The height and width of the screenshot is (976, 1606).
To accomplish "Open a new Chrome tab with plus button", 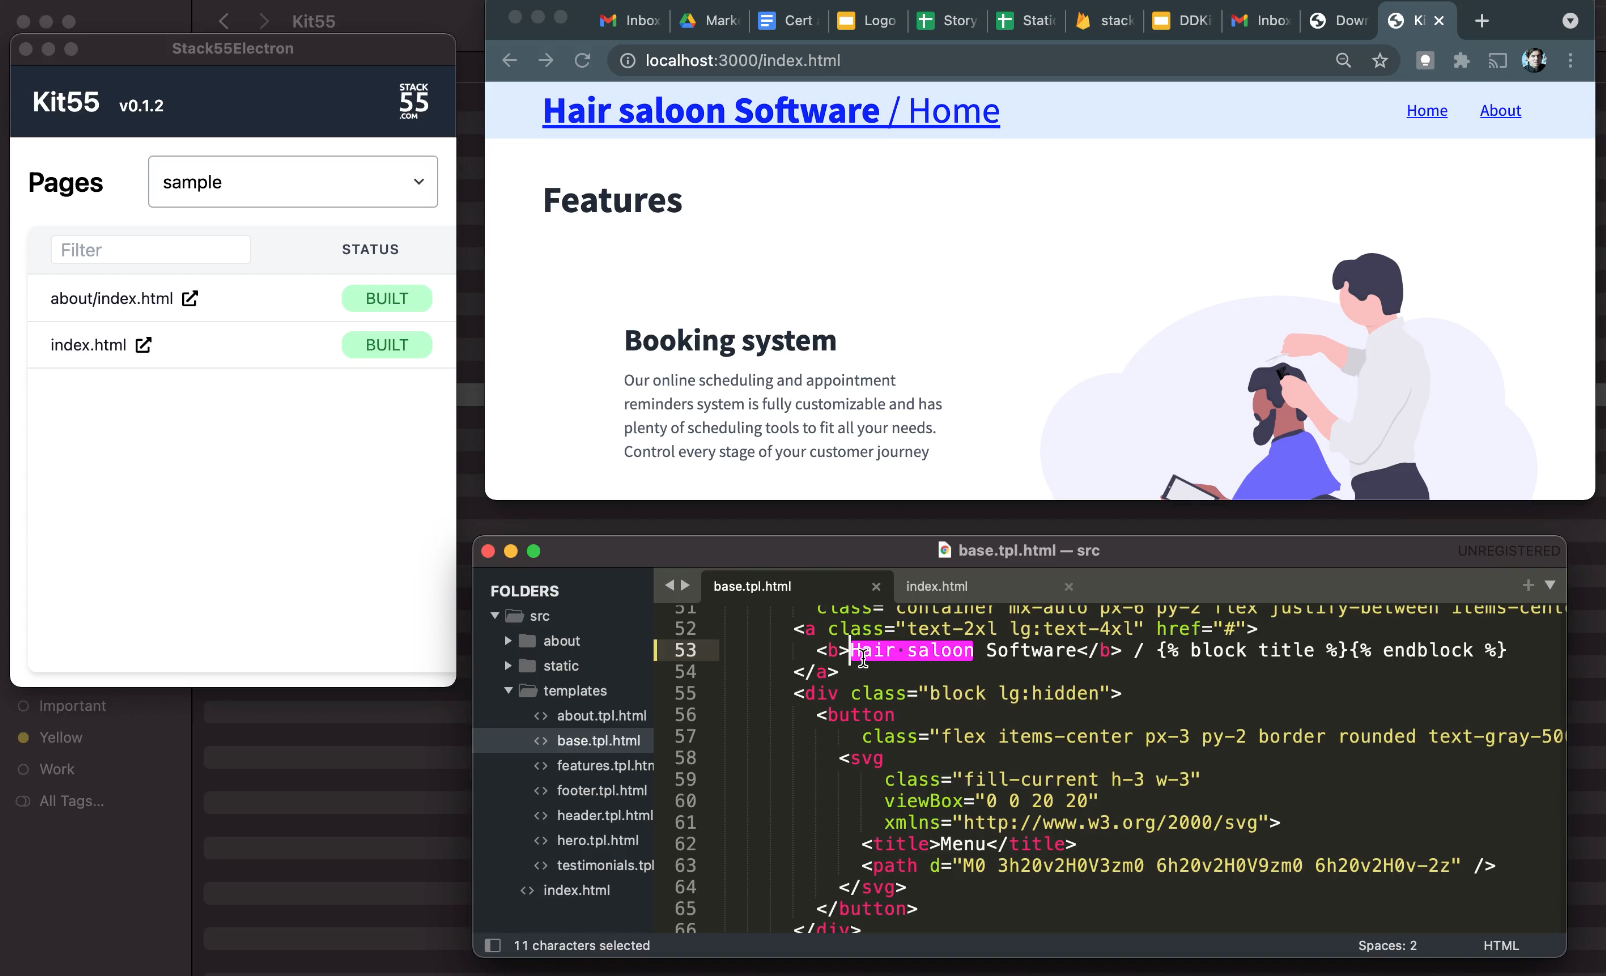I will (x=1482, y=20).
